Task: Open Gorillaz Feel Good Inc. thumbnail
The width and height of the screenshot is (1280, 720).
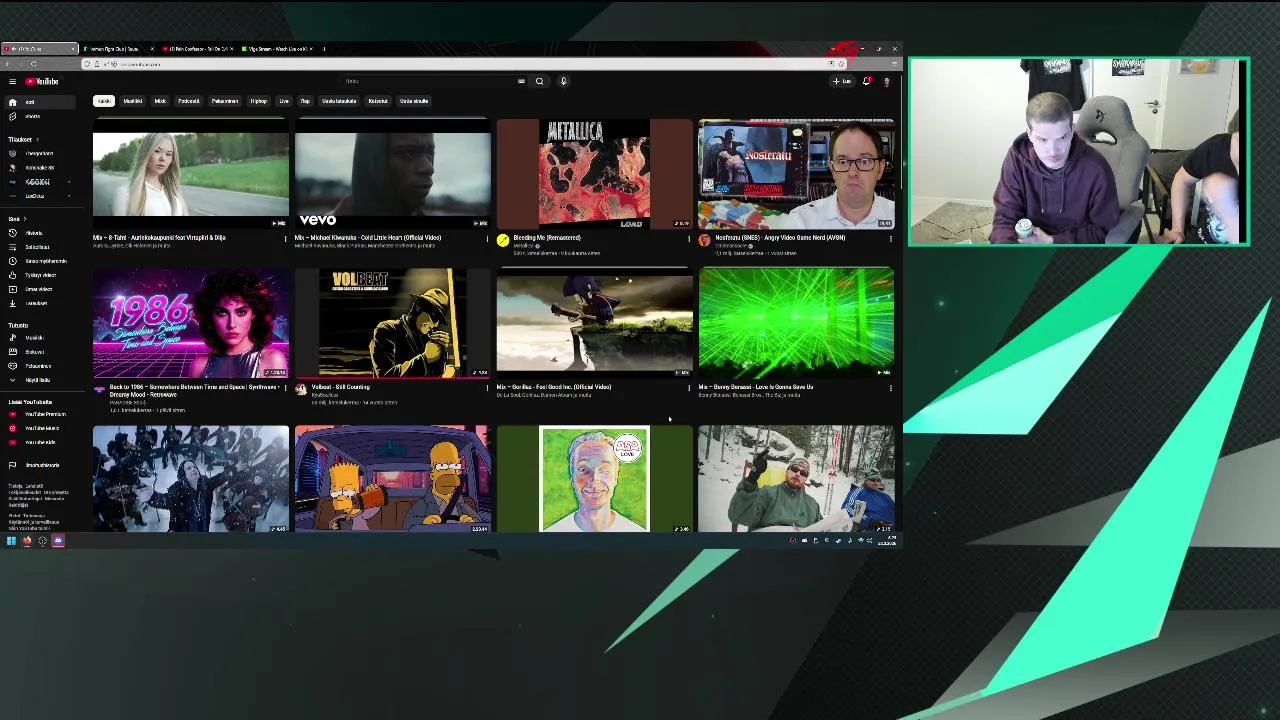Action: pos(594,322)
